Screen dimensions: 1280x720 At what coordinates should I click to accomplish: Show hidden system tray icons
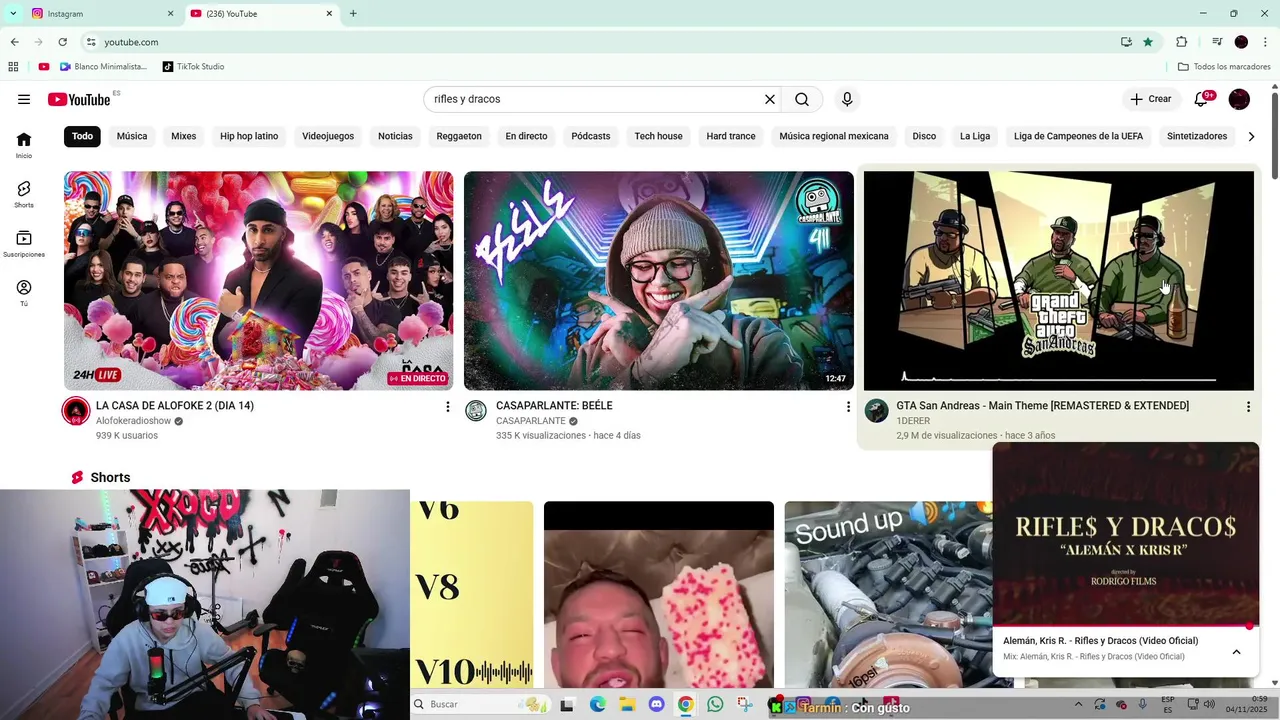coord(1077,704)
